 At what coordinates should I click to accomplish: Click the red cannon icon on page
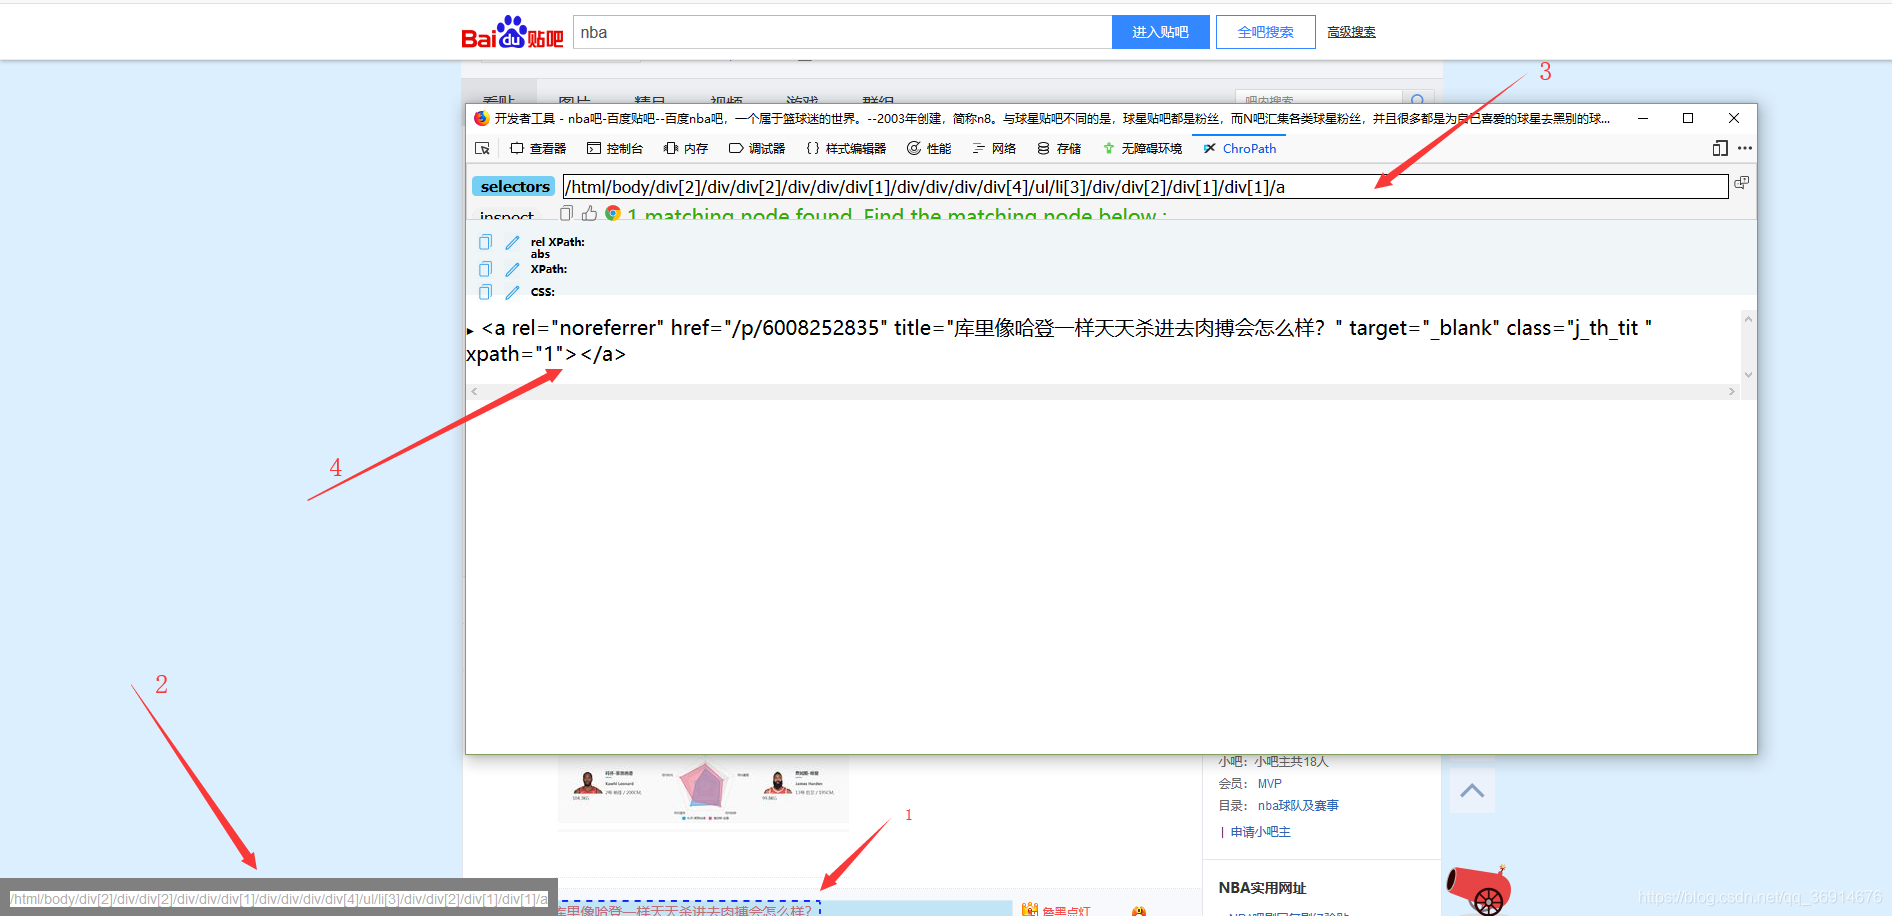tap(1478, 890)
